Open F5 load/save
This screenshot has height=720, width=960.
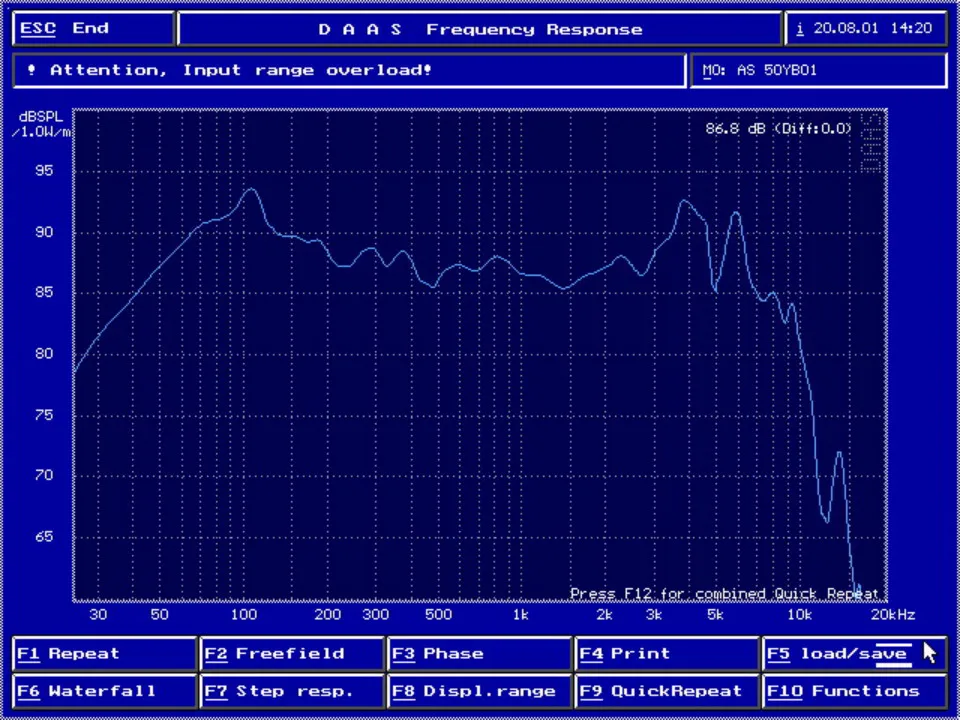(855, 654)
